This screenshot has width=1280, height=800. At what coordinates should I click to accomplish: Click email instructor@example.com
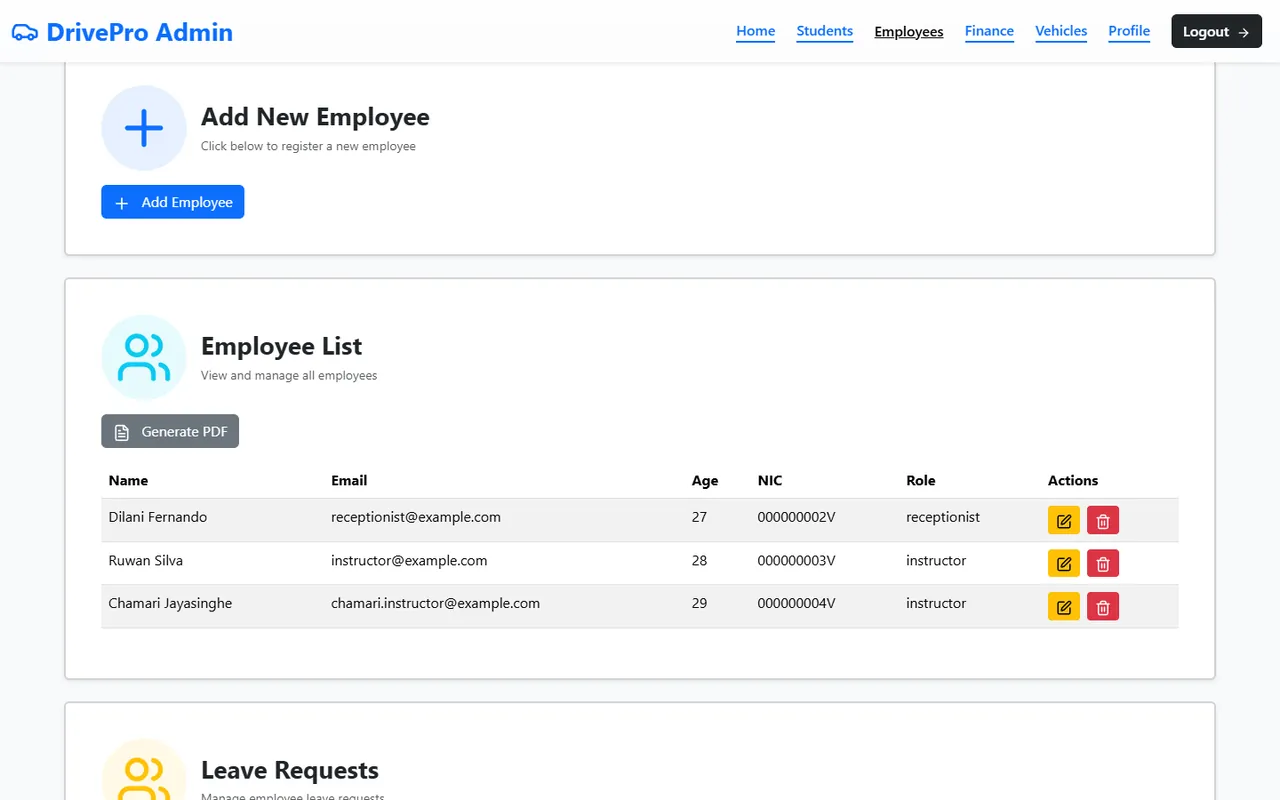pos(409,561)
